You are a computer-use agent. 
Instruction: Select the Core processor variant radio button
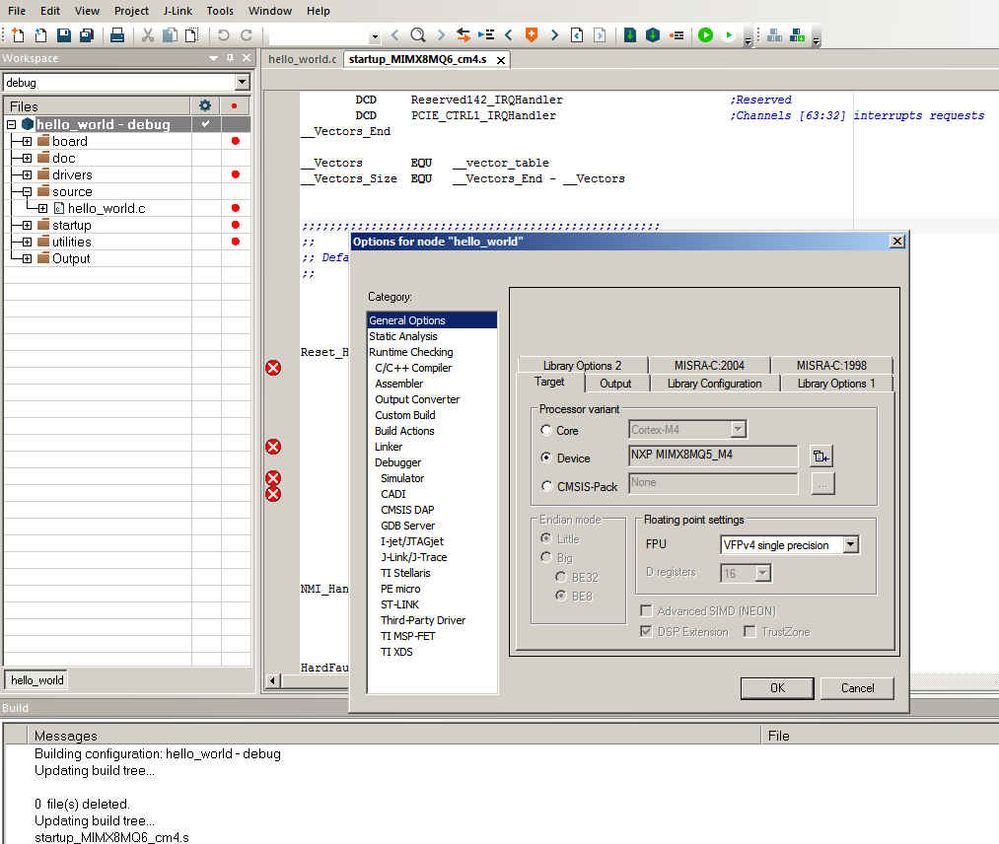tap(546, 430)
